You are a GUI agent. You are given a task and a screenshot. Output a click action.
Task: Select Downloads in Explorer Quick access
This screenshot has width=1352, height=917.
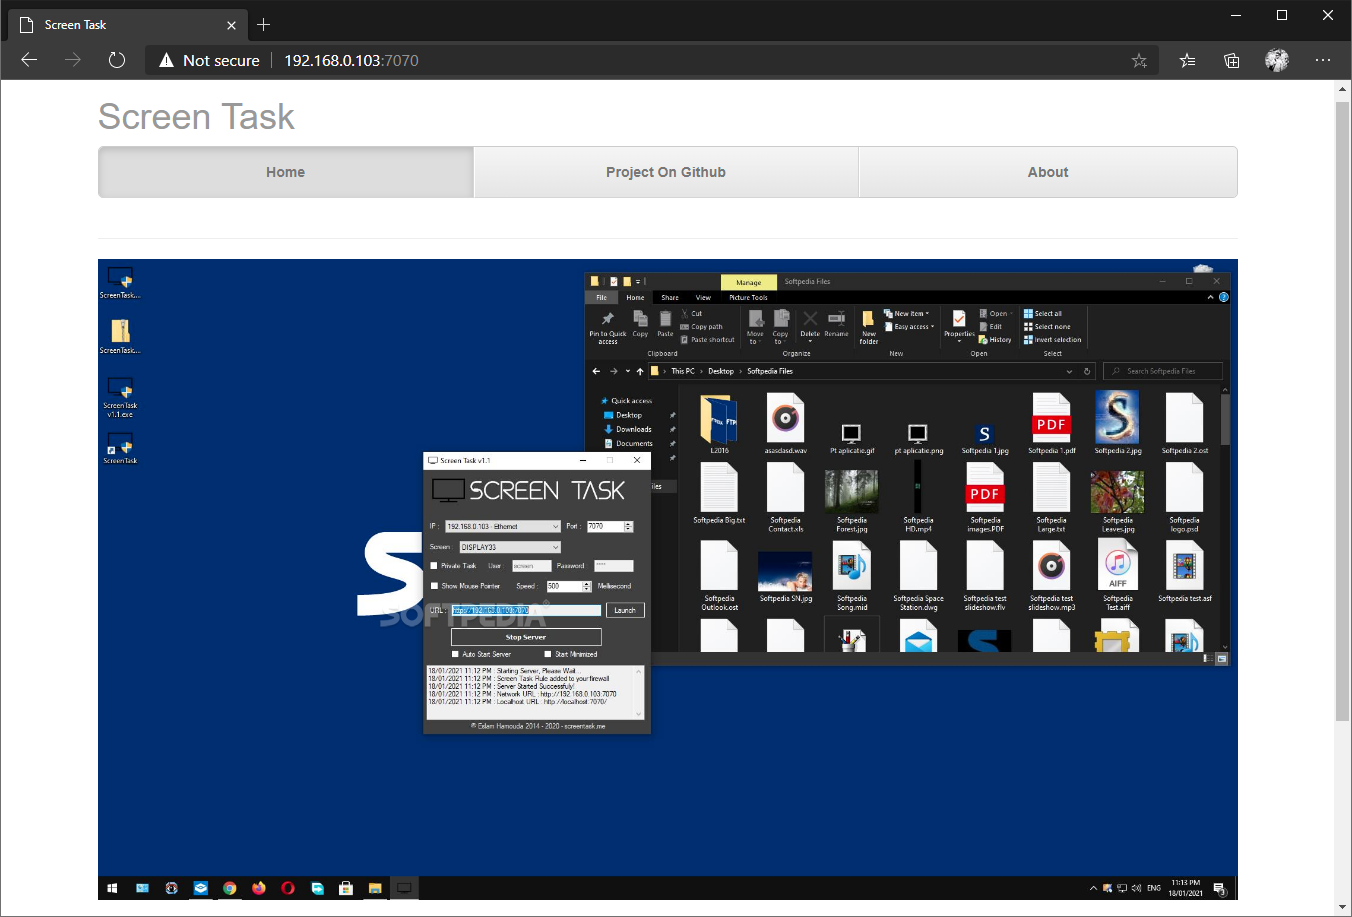pyautogui.click(x=628, y=429)
